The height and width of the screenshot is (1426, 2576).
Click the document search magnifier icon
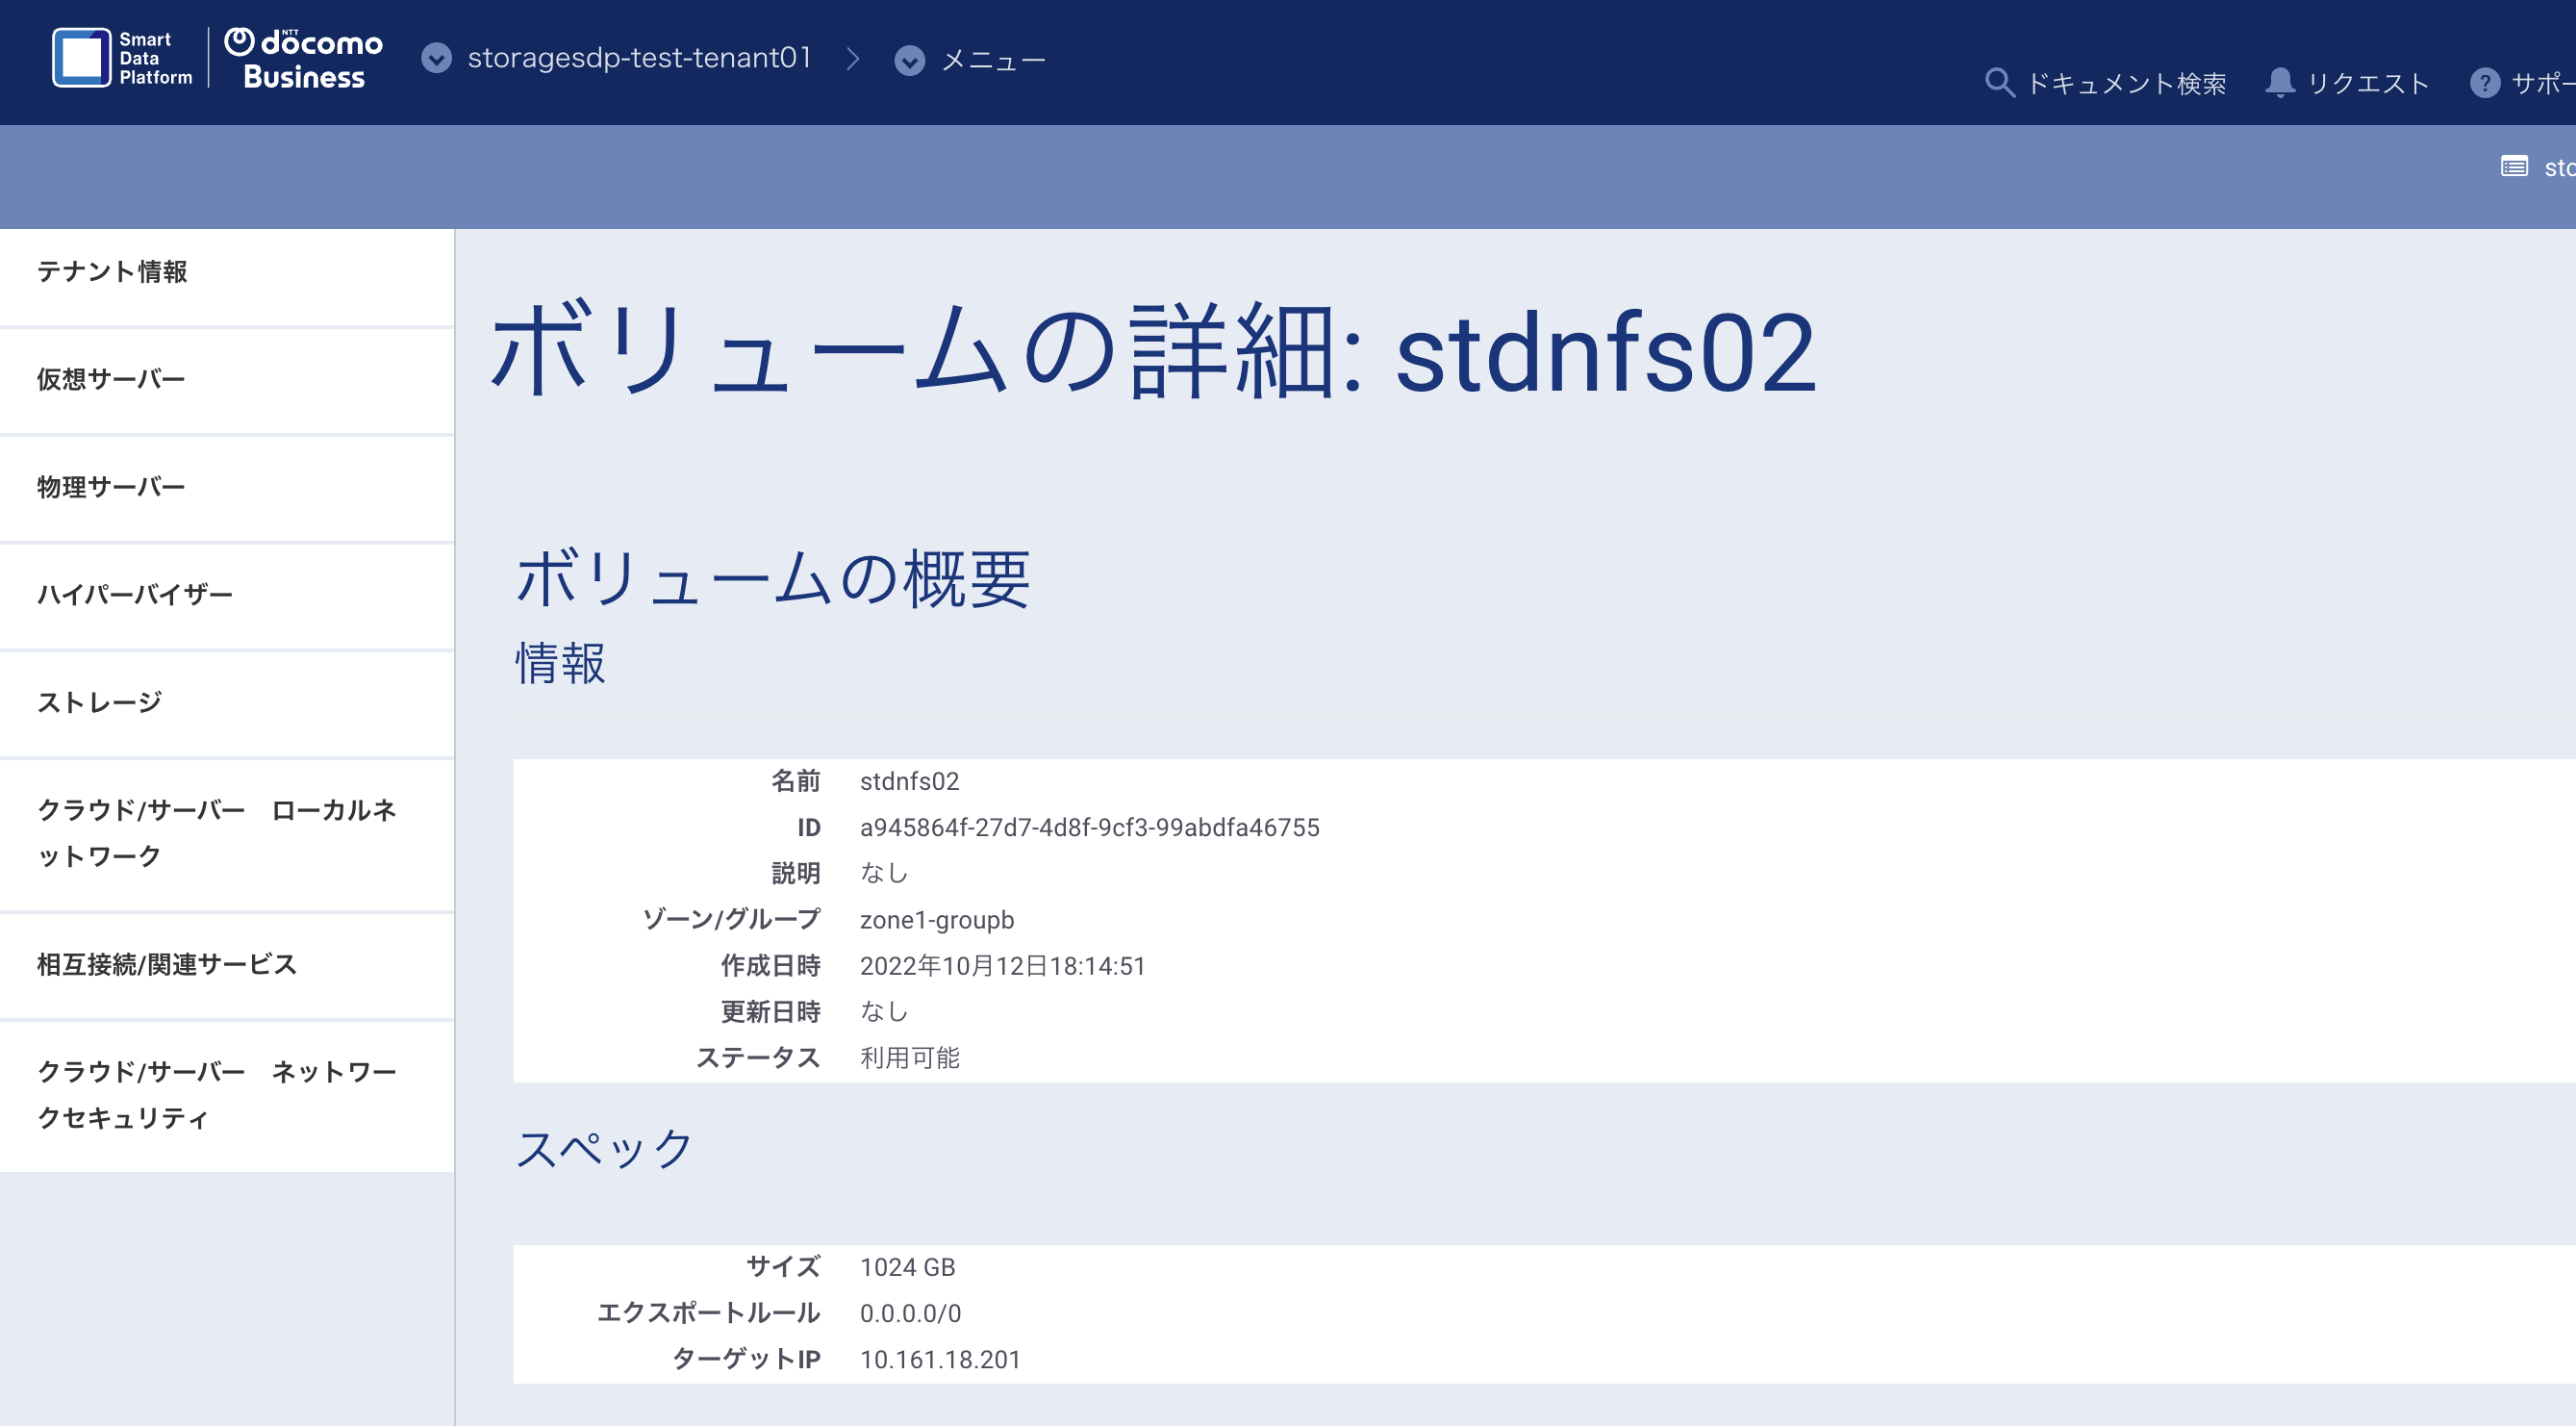click(1999, 82)
